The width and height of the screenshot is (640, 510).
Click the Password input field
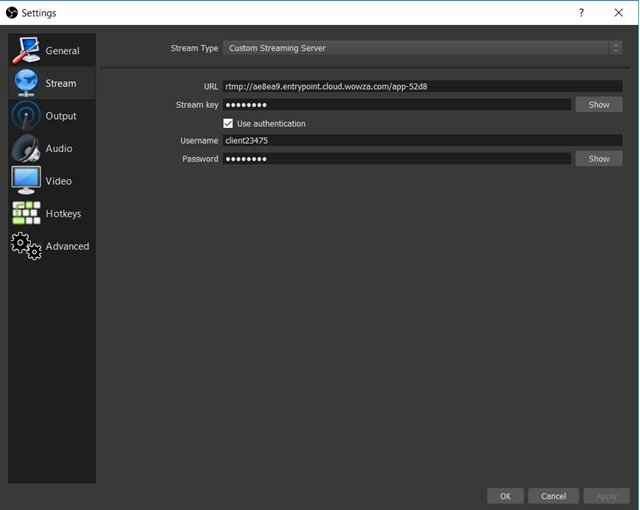(397, 158)
